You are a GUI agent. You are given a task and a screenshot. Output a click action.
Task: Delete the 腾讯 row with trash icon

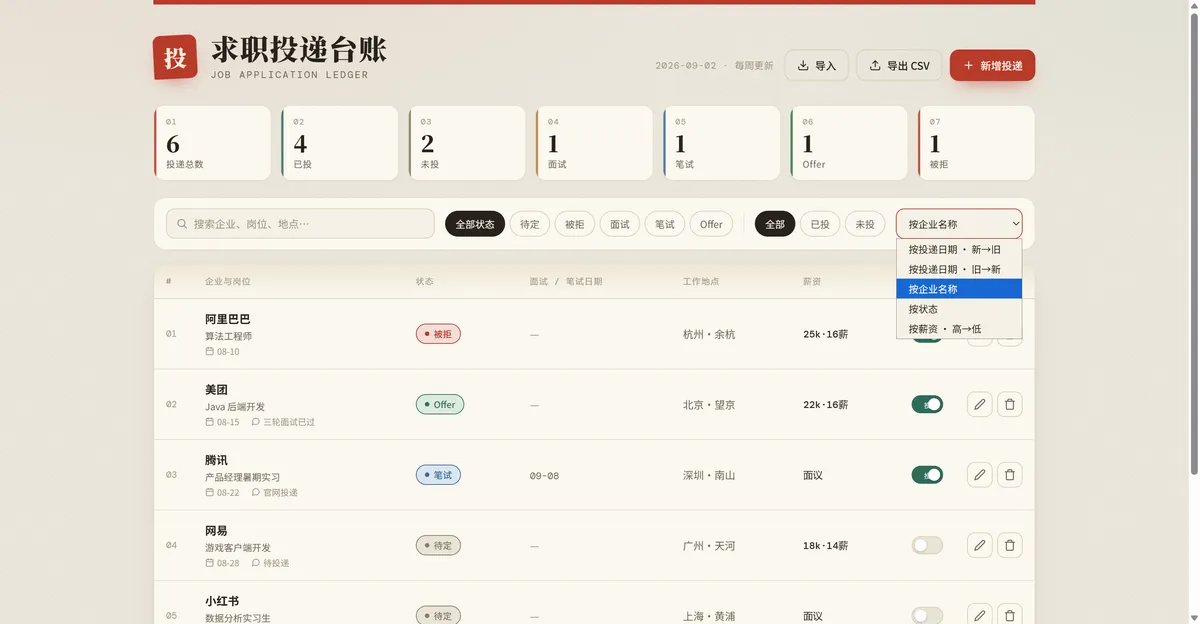coord(1010,475)
